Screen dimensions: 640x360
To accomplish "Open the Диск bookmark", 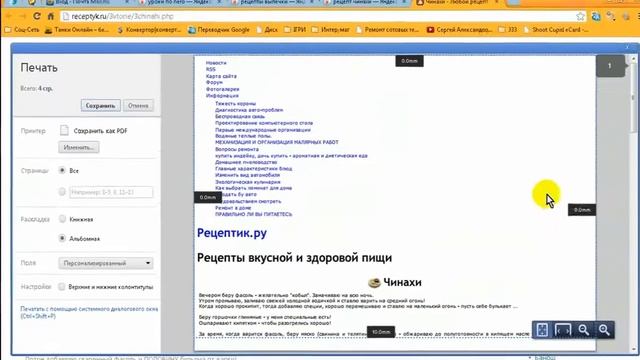I will (268, 30).
